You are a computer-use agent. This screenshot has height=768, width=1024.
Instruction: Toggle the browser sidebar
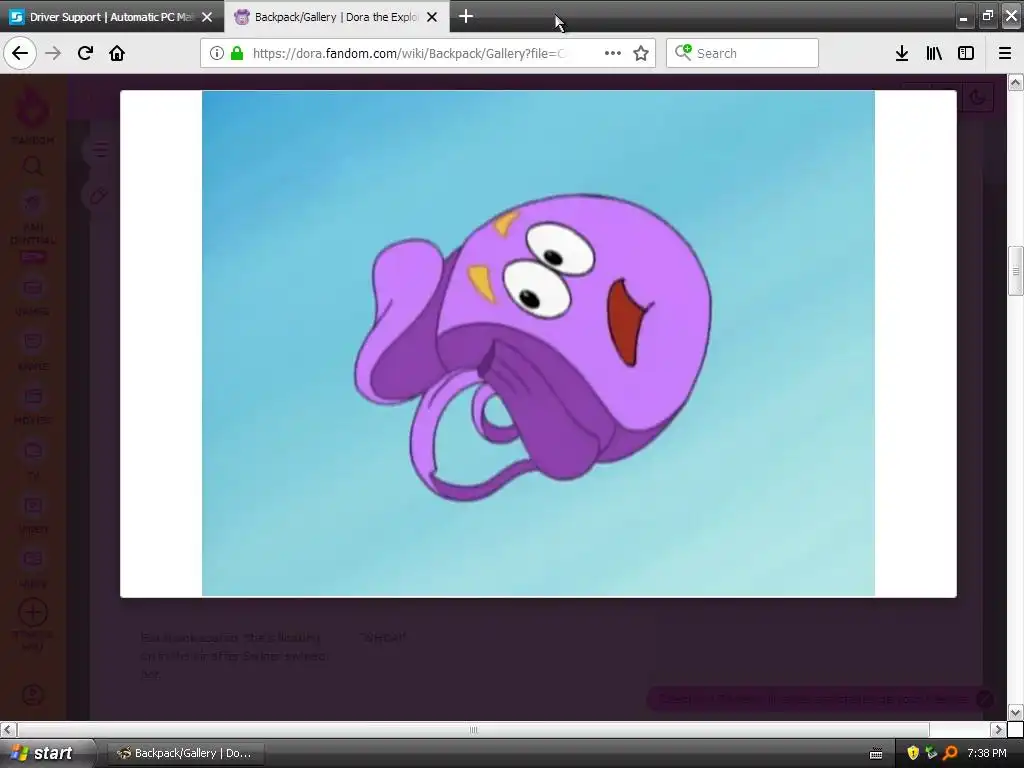point(966,53)
